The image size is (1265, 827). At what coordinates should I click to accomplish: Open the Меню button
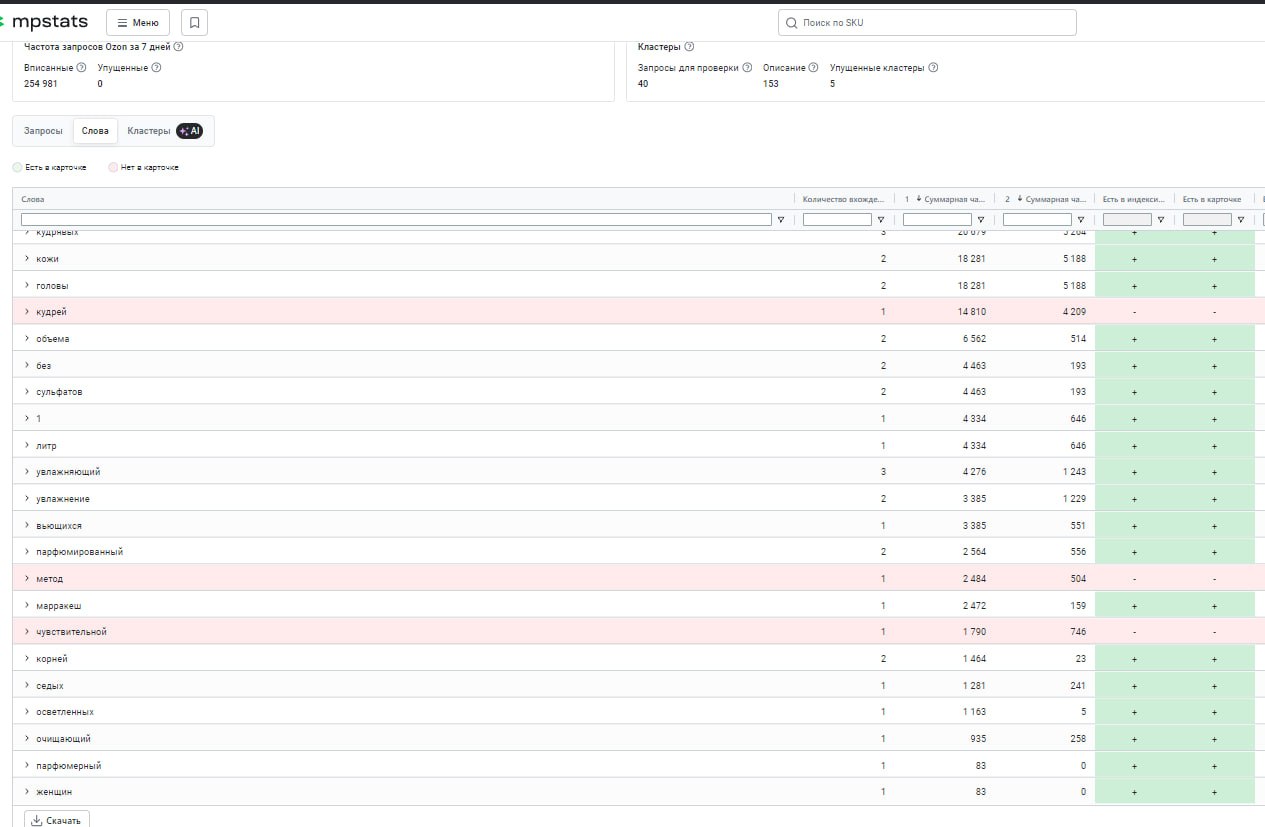coord(138,22)
